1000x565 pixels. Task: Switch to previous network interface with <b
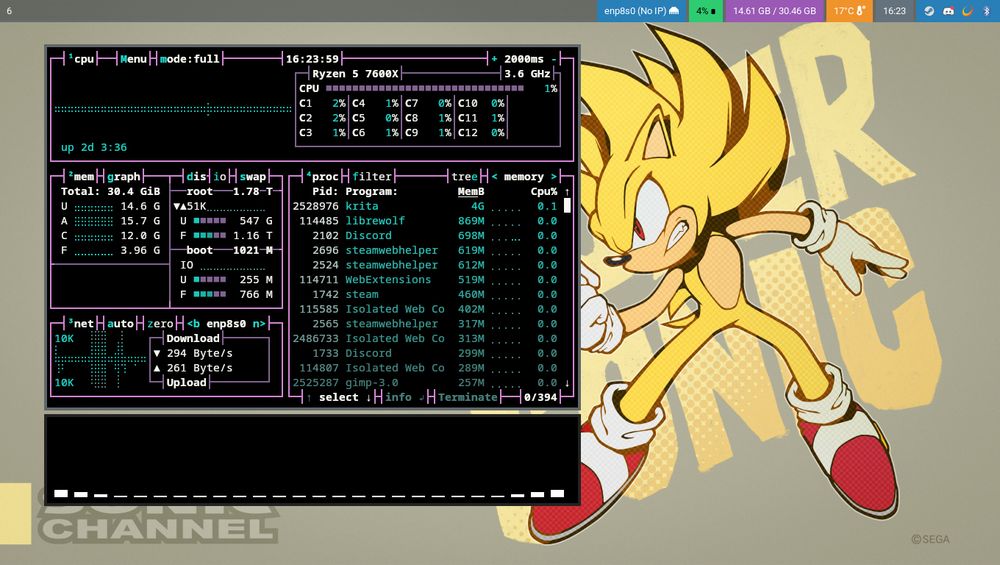coord(193,323)
